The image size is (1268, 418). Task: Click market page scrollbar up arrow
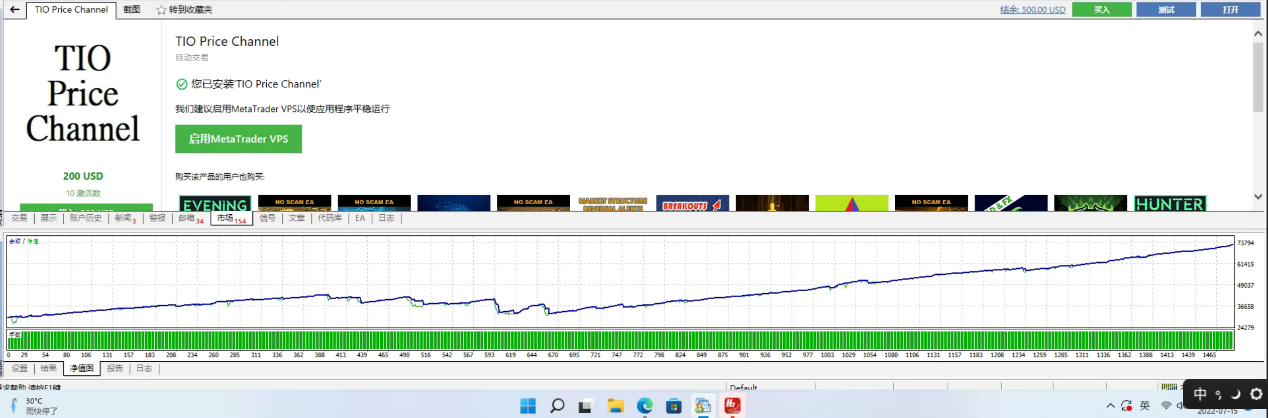pos(1260,32)
